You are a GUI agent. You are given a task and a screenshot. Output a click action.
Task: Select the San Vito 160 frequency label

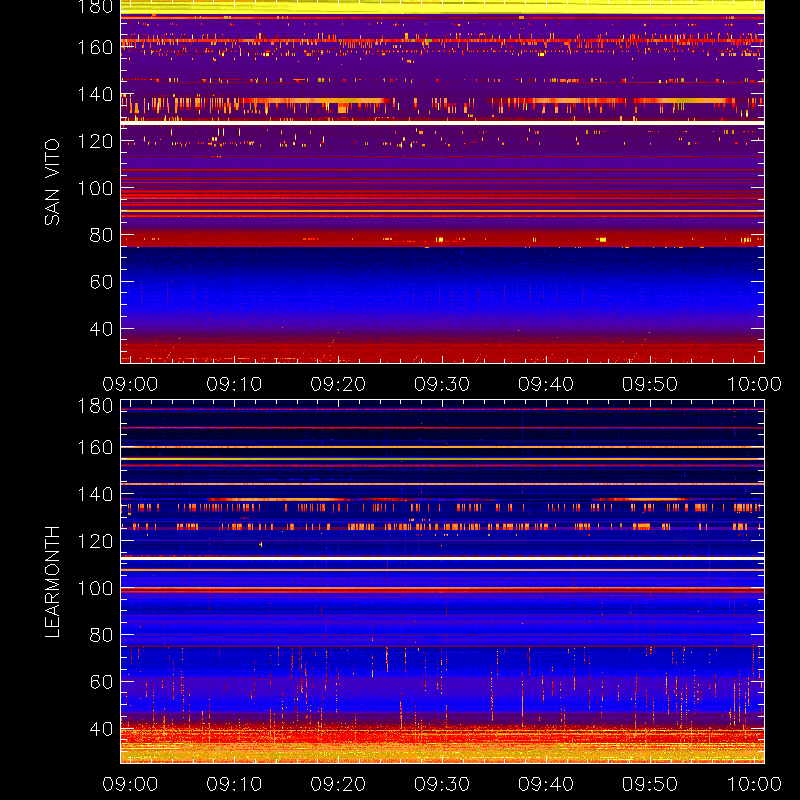(x=95, y=47)
